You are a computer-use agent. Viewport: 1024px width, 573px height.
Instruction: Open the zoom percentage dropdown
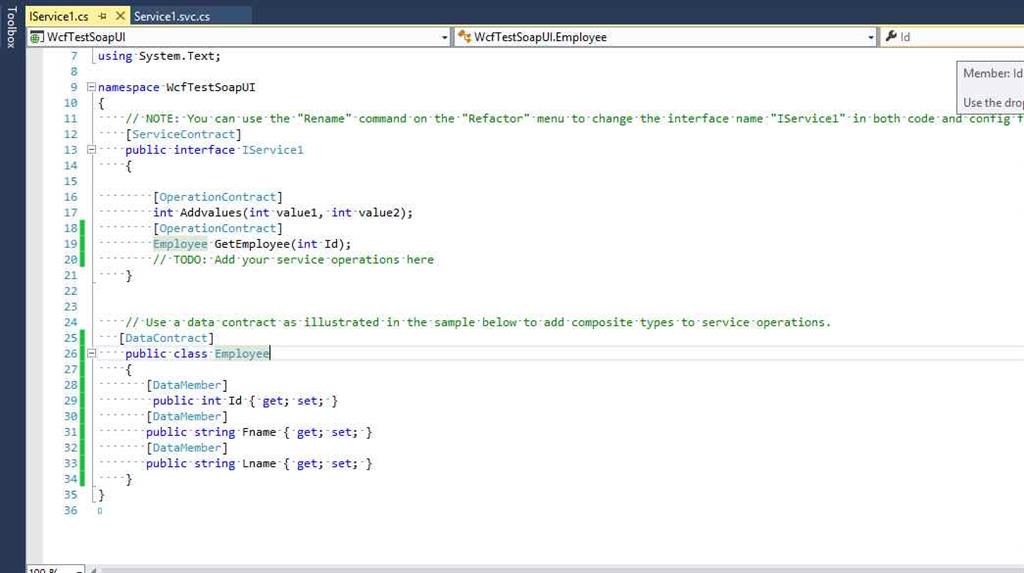coord(79,570)
